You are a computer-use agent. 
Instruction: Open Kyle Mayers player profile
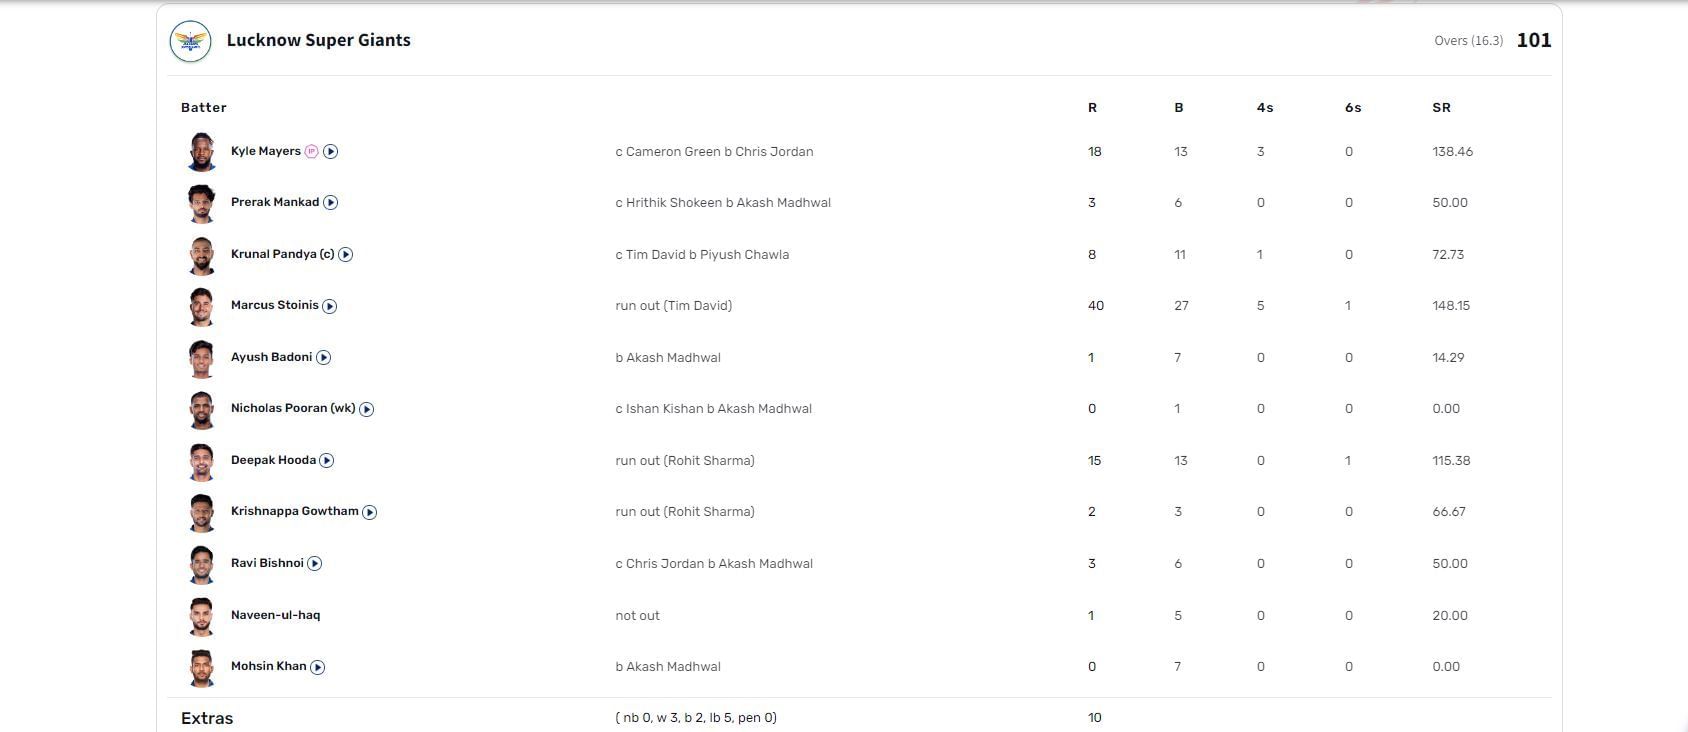[x=265, y=151]
